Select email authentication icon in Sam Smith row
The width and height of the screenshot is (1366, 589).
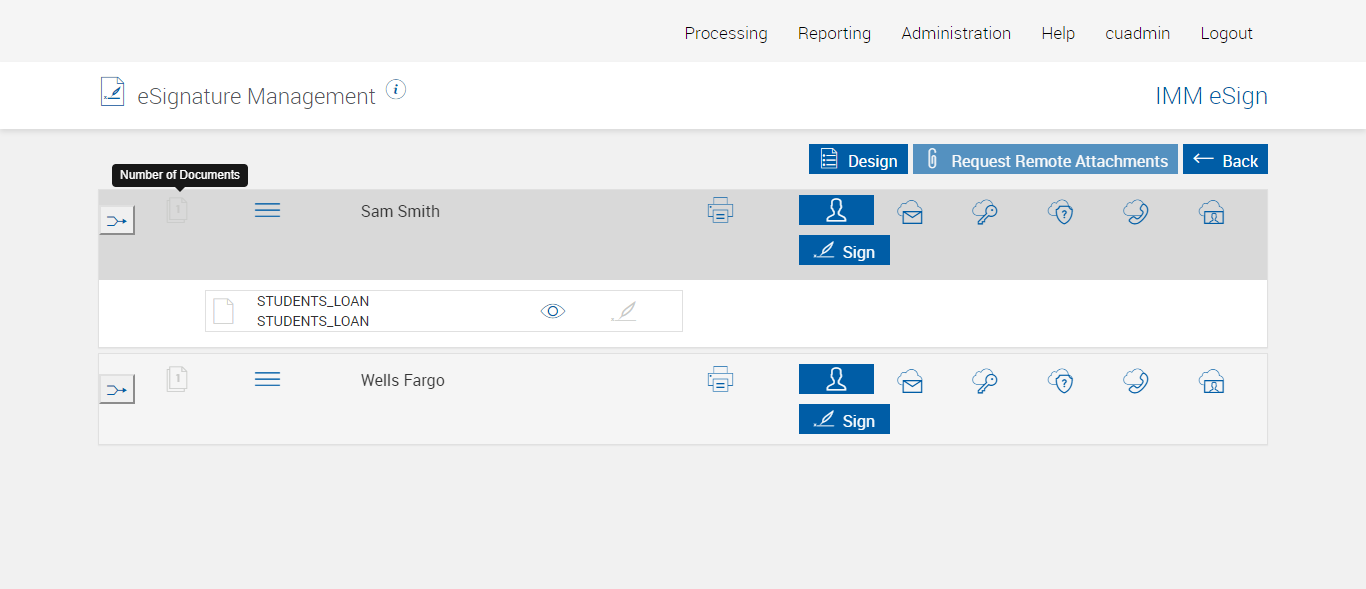point(910,212)
